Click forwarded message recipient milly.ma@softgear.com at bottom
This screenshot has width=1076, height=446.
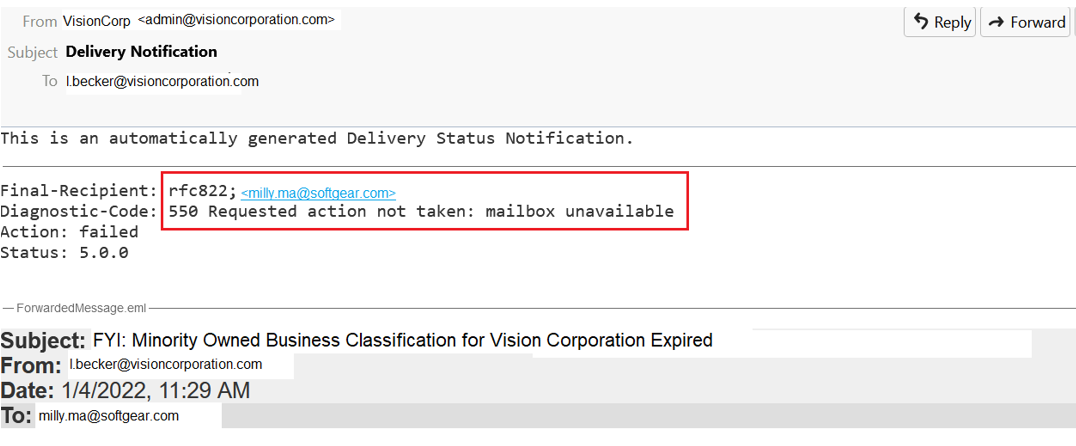[108, 416]
